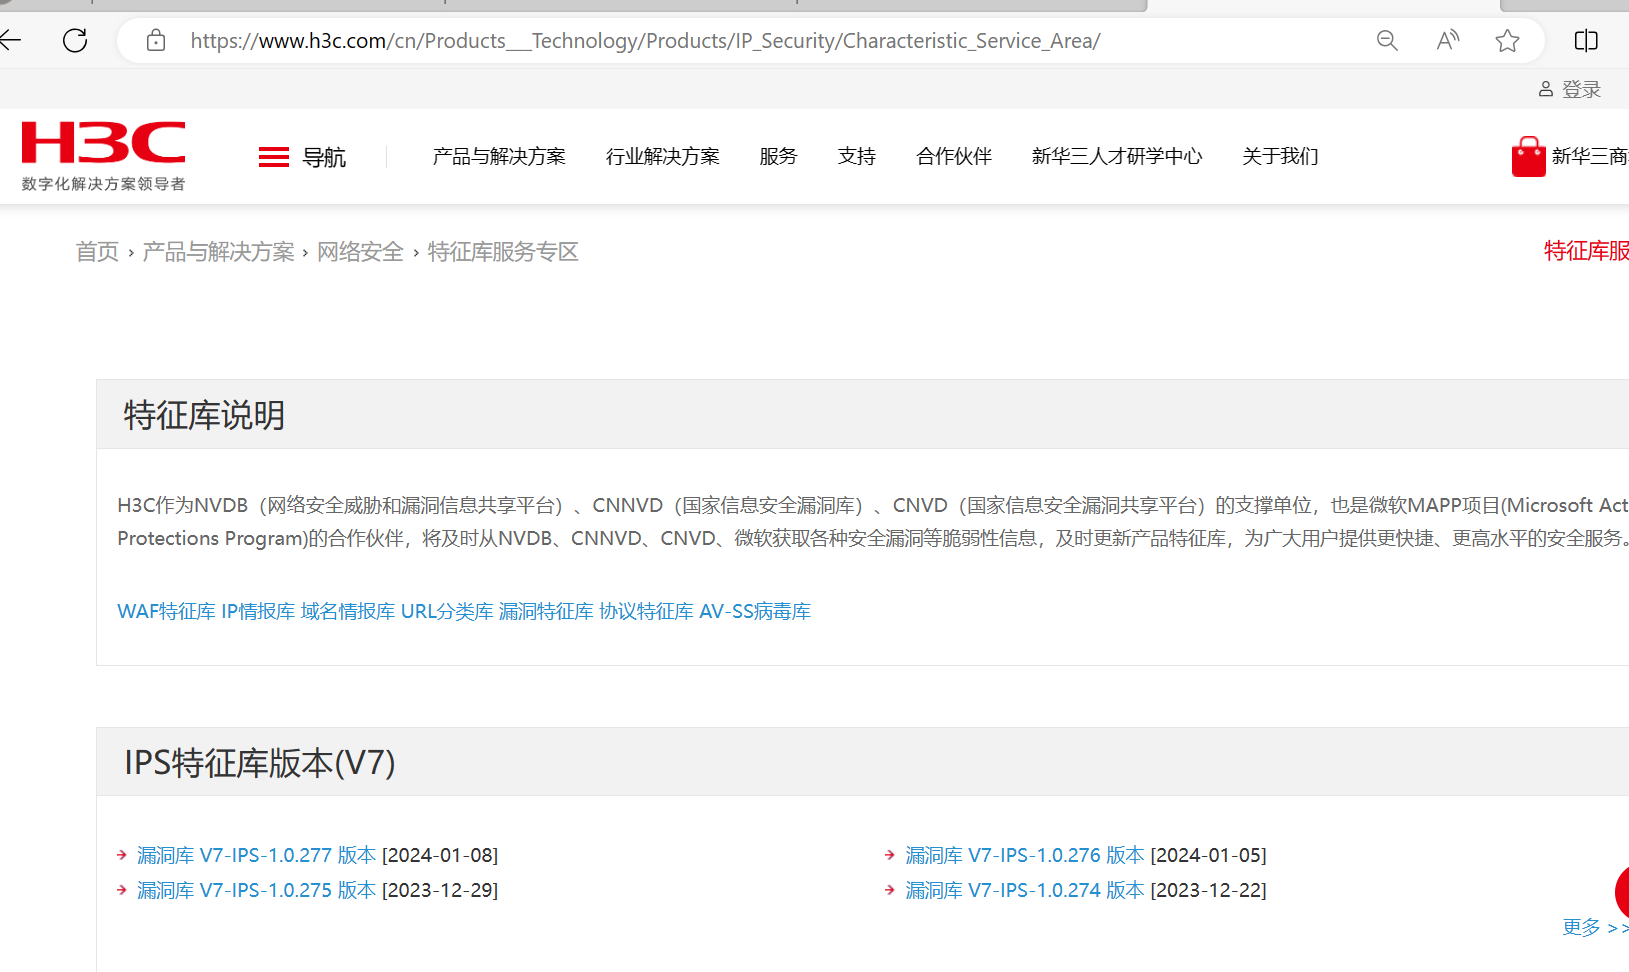Screen dimensions: 1629x972
Task: Click the red arrow bullet beside V7-IPS-1.0.274
Action: [890, 890]
